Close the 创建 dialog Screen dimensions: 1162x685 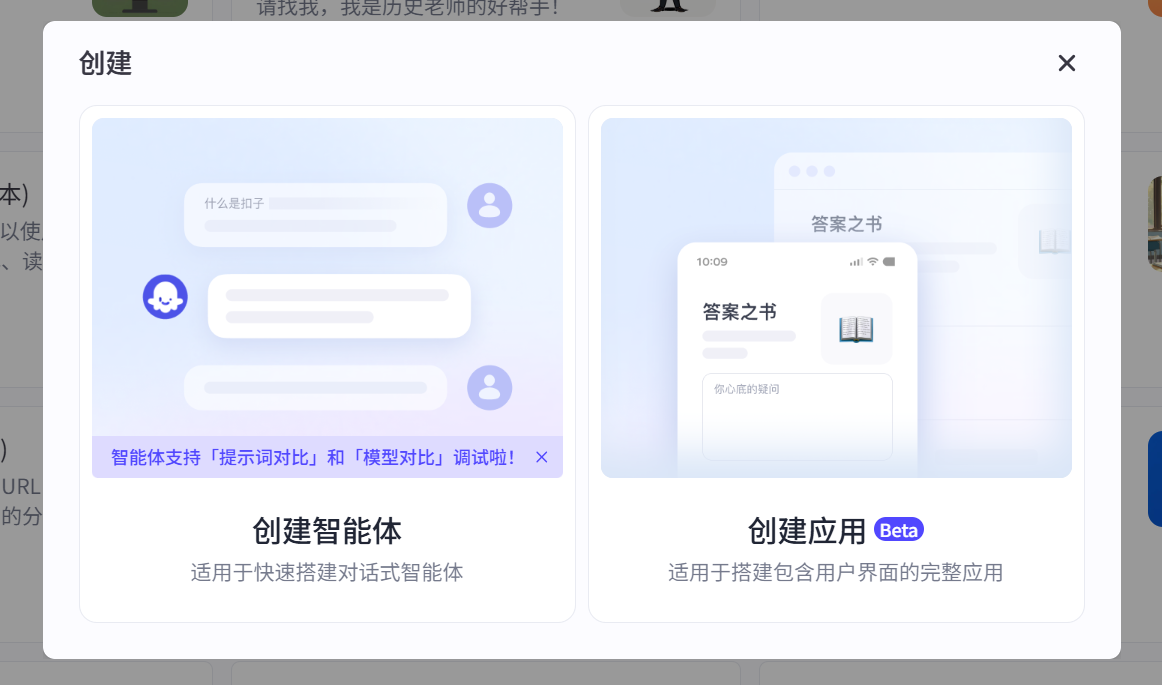pyautogui.click(x=1066, y=63)
